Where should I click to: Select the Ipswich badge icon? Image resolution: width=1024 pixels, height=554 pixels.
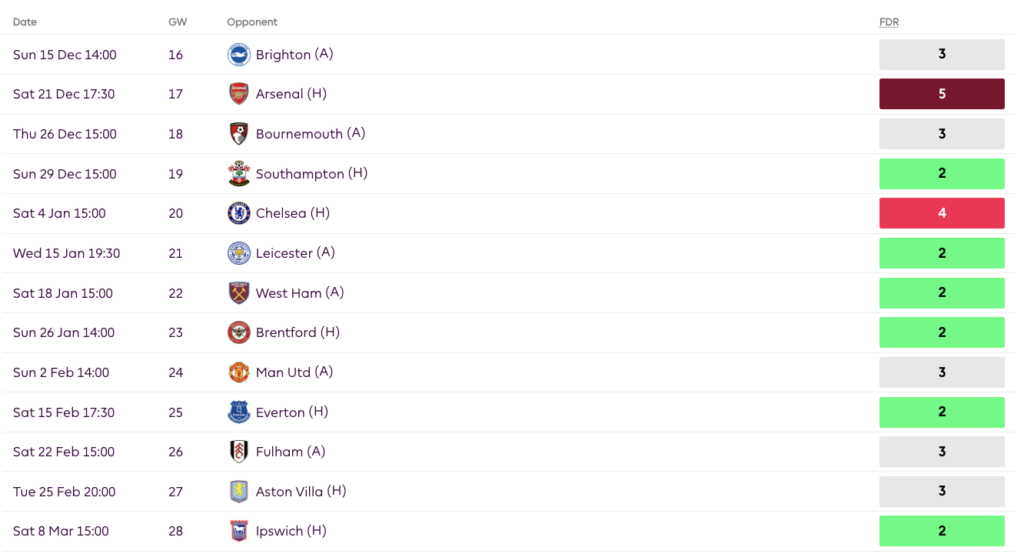(x=238, y=531)
